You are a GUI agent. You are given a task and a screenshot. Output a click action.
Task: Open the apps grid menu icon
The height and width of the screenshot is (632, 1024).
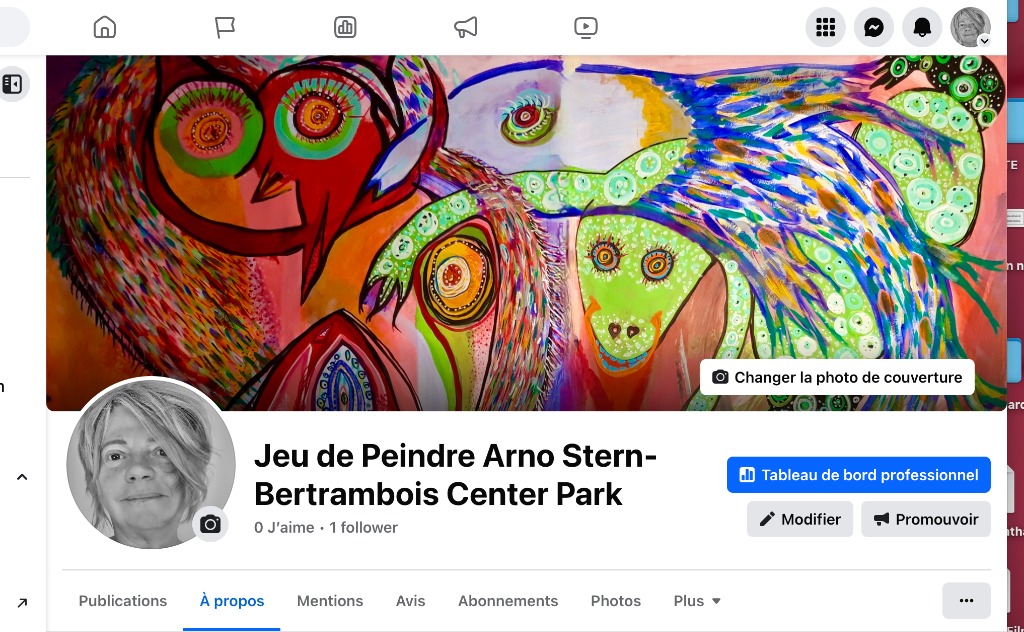(825, 27)
